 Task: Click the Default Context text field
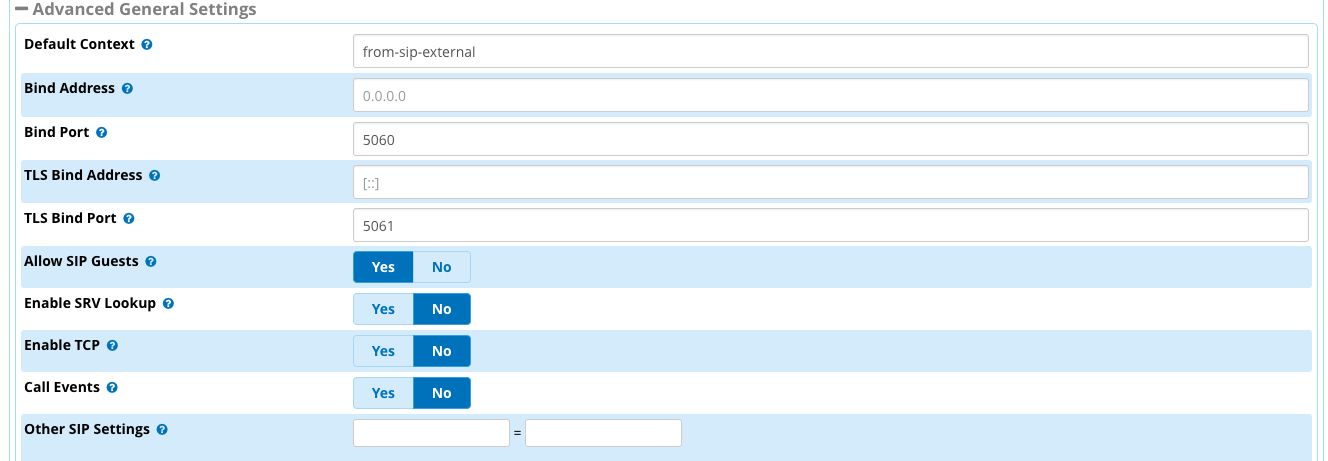(830, 51)
